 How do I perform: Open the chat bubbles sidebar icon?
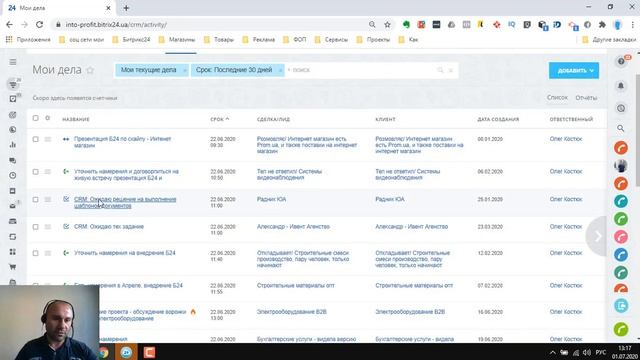tap(13, 160)
